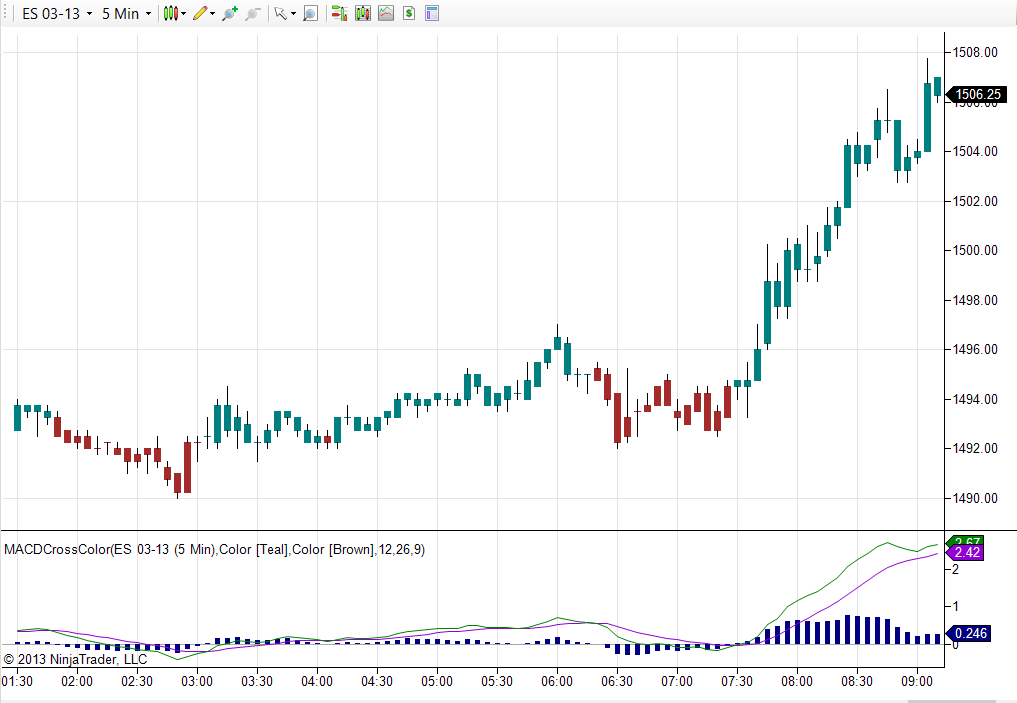Click the toolbar drag grip handle
Viewport: 1017px width, 703px height.
(x=5, y=13)
